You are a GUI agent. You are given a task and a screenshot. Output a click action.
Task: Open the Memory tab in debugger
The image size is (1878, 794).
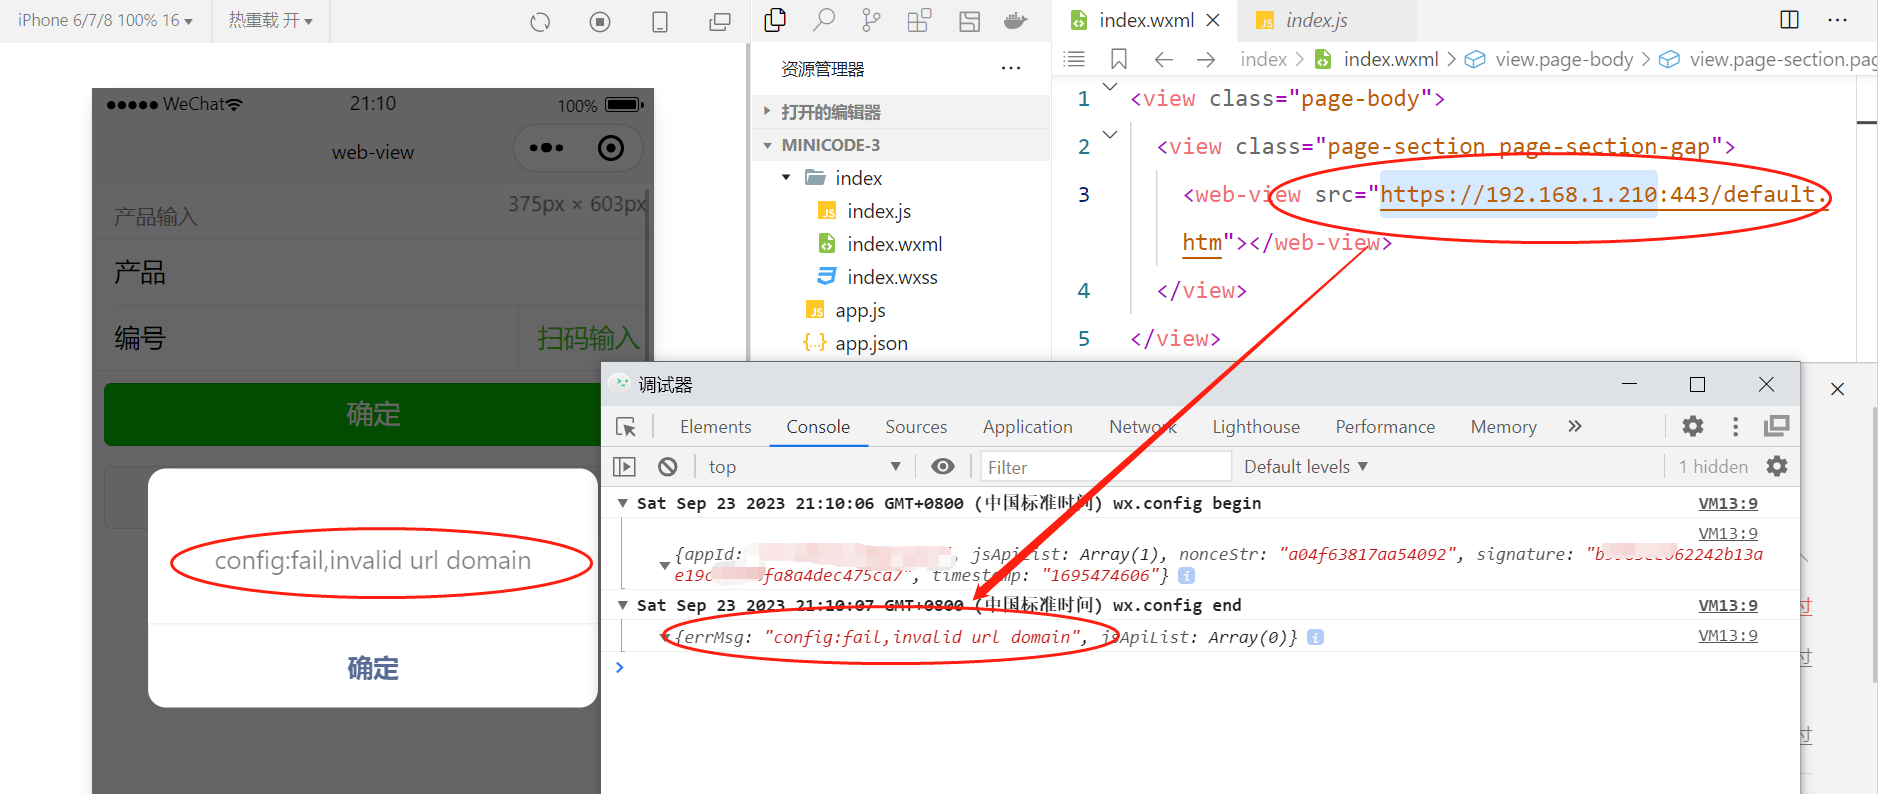(1503, 426)
